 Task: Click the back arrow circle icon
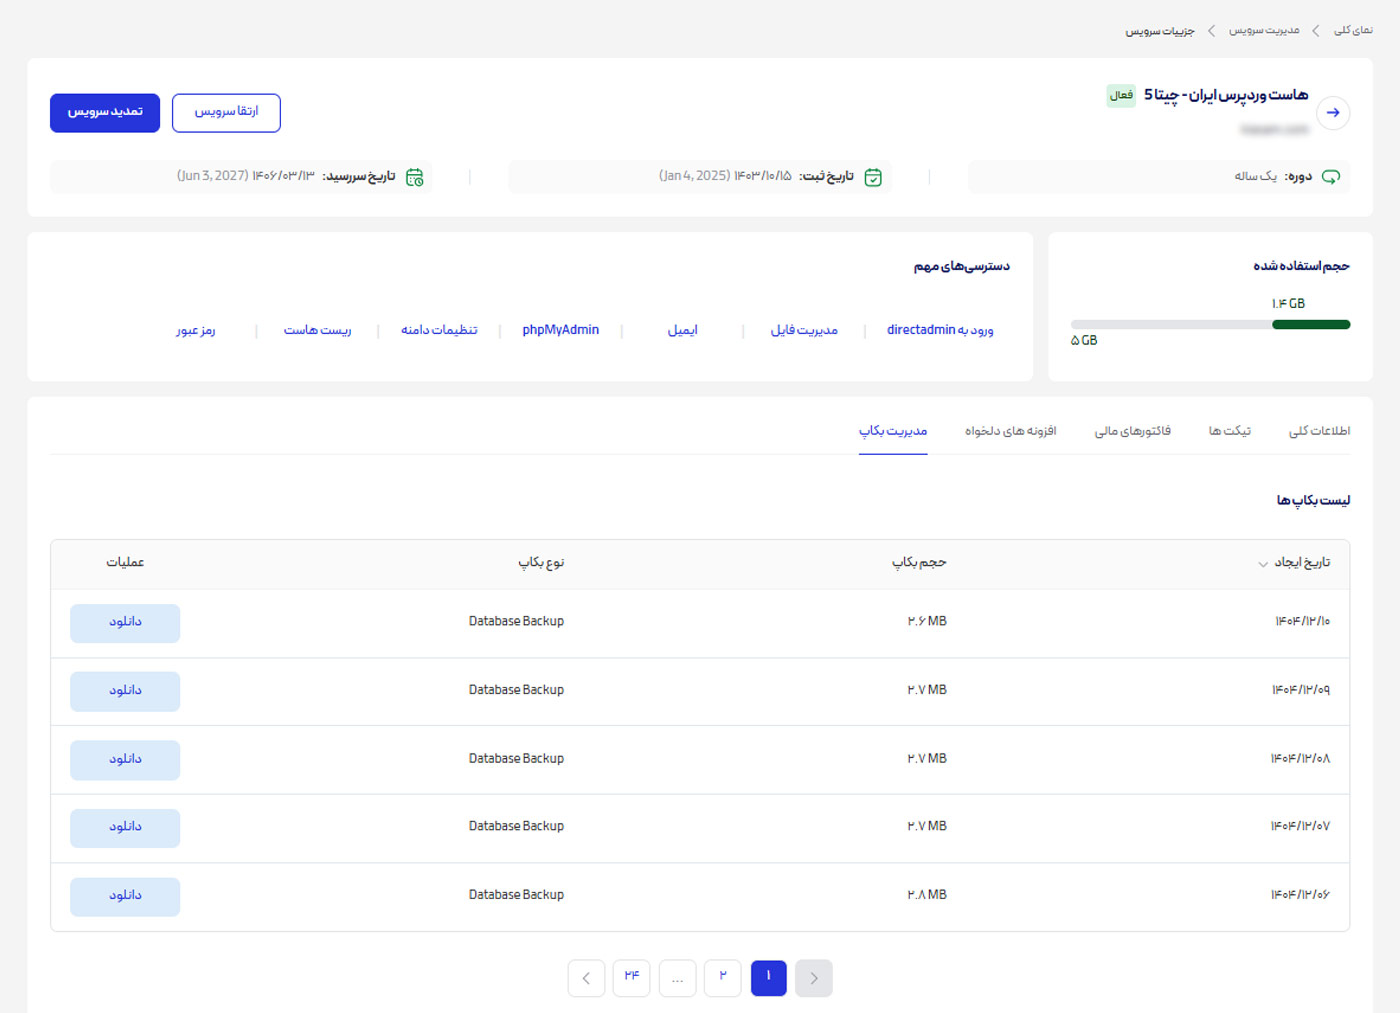(x=1333, y=112)
